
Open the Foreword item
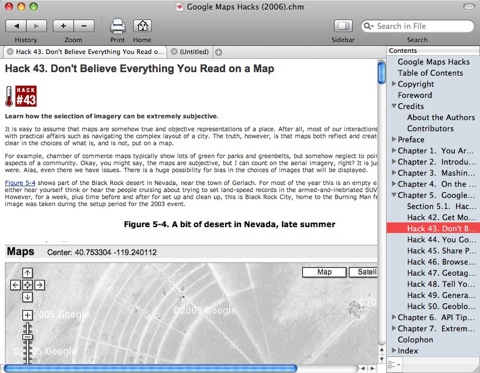415,95
